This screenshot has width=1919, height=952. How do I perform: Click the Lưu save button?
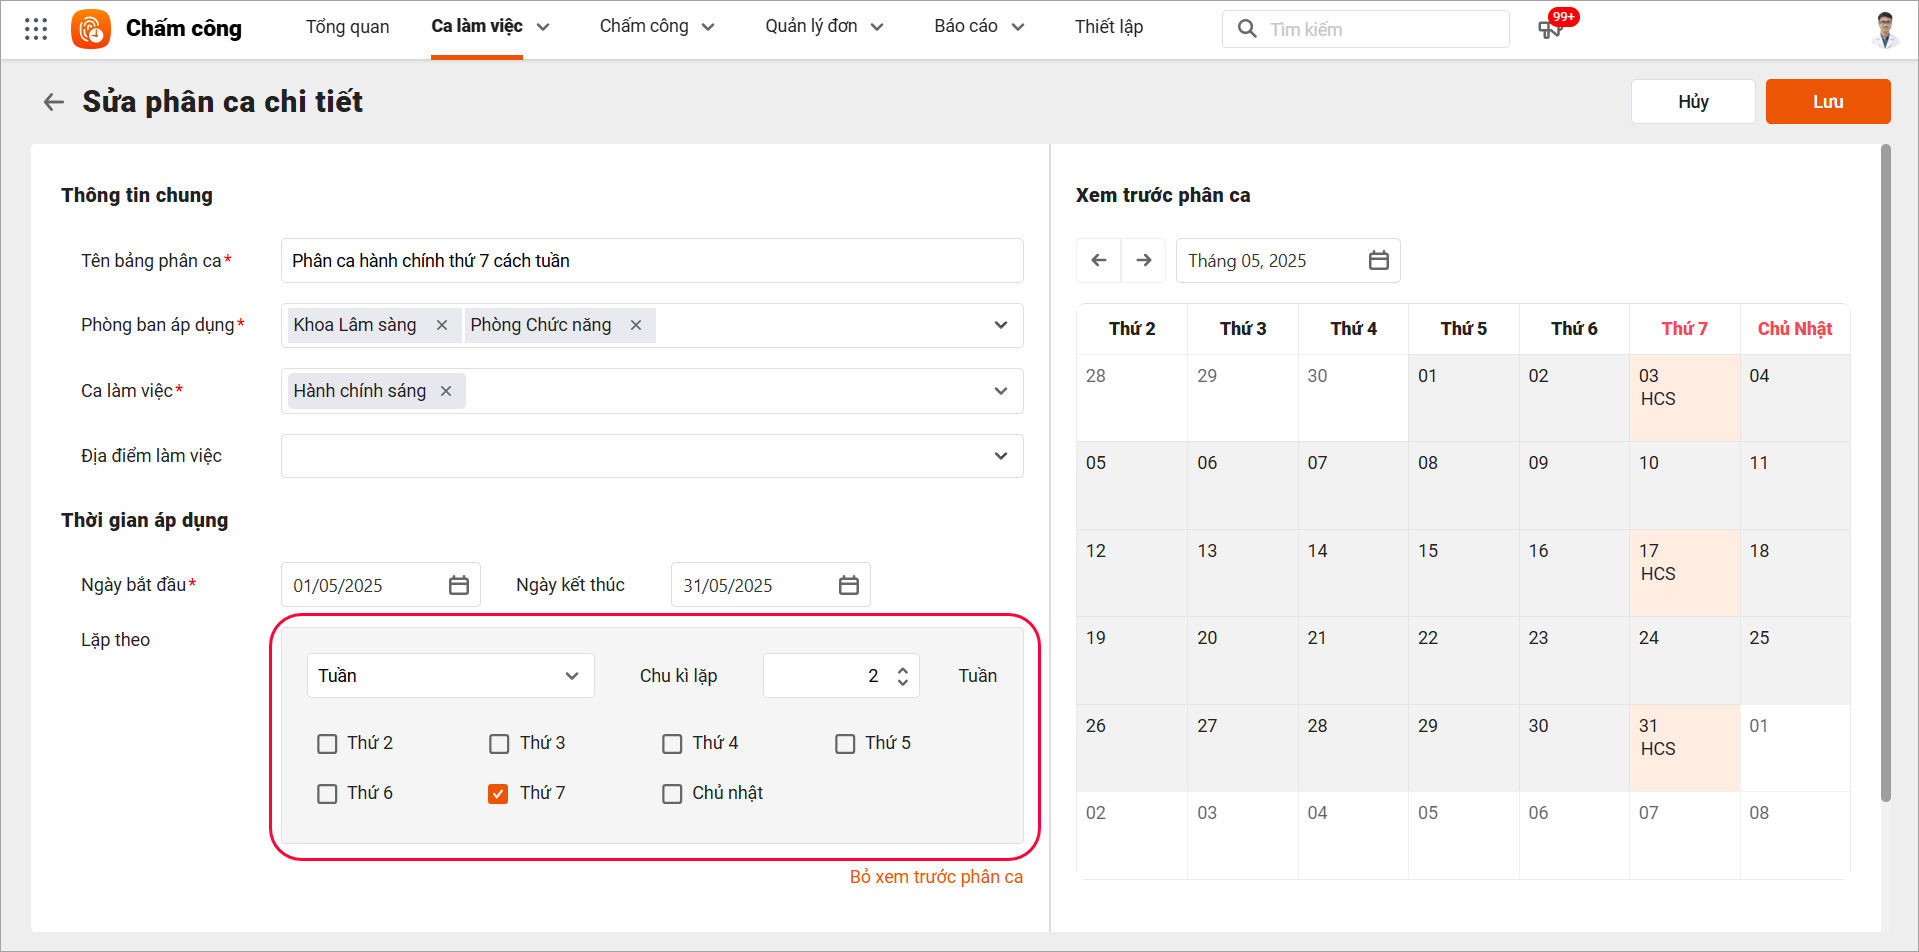pos(1827,102)
